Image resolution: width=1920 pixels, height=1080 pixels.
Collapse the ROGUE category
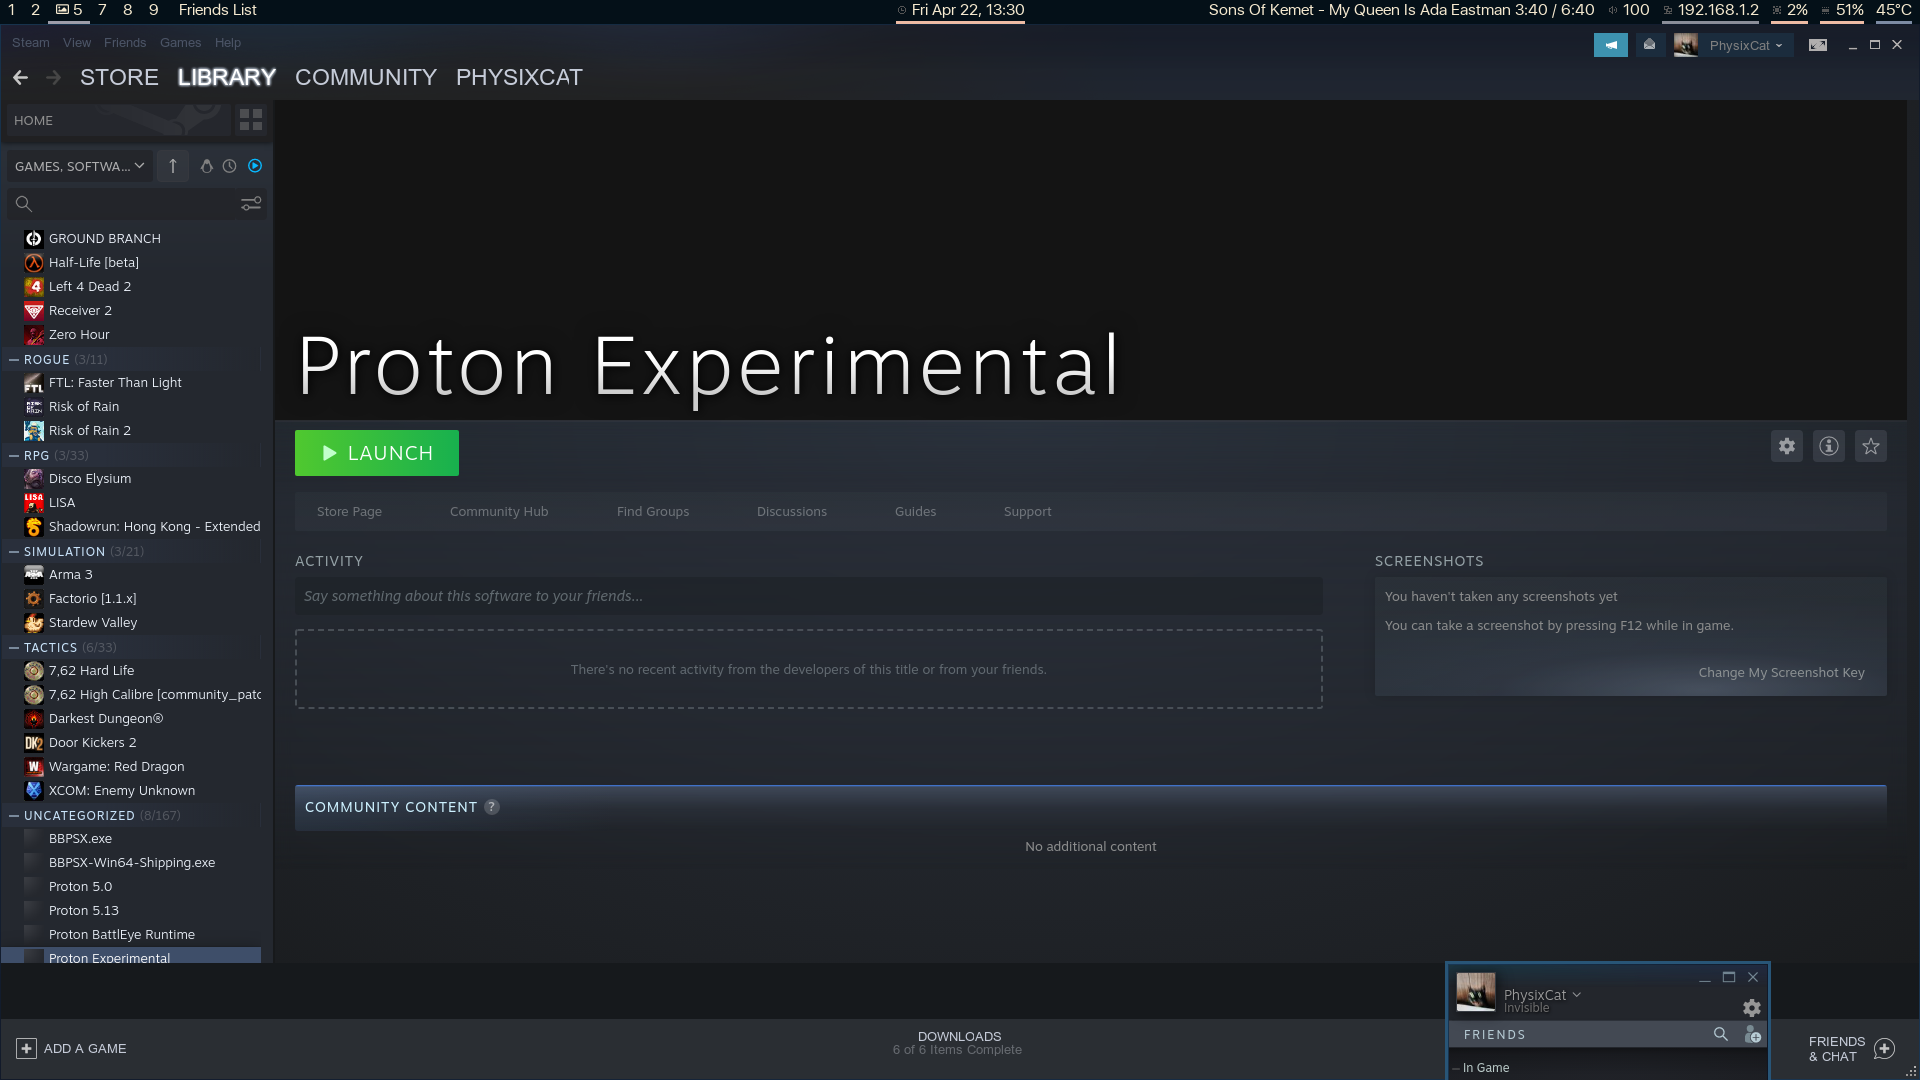click(x=14, y=359)
